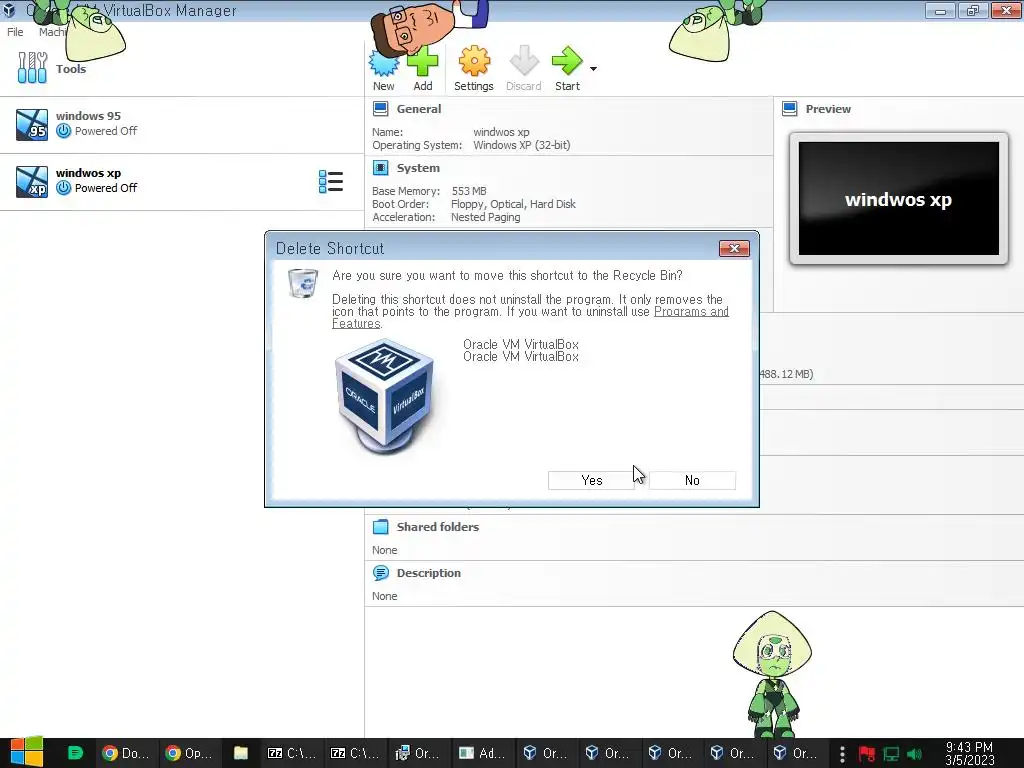Click the volume speaker tray icon

click(914, 754)
